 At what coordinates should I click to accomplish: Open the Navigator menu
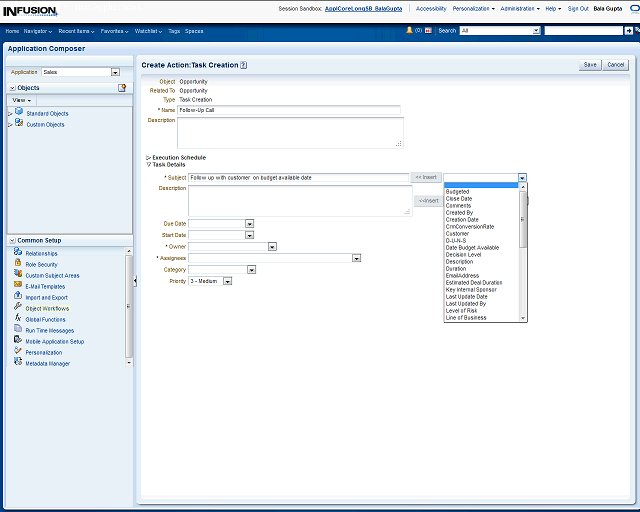pyautogui.click(x=38, y=31)
